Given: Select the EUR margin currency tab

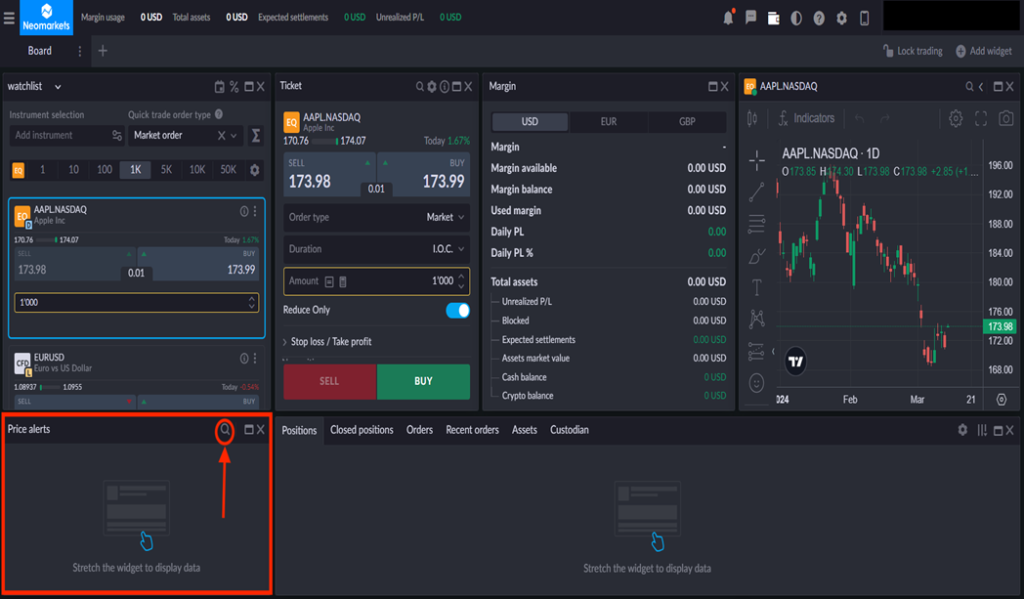Looking at the screenshot, I should tap(608, 122).
